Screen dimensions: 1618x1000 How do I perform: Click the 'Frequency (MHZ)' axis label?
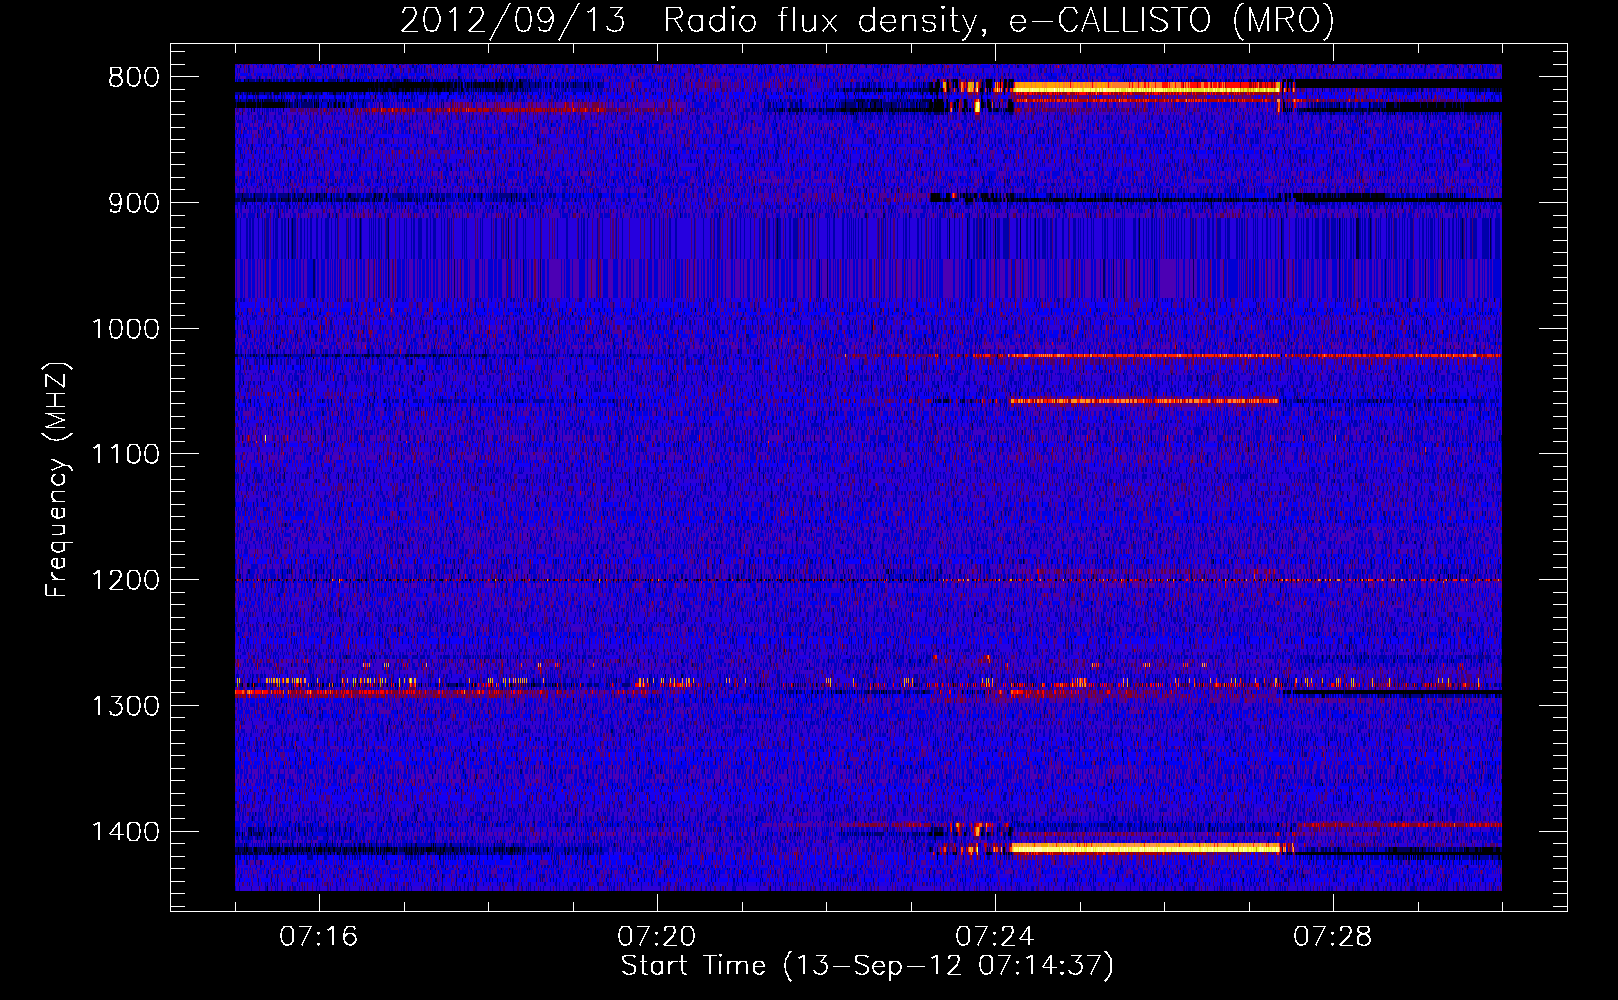point(58,480)
